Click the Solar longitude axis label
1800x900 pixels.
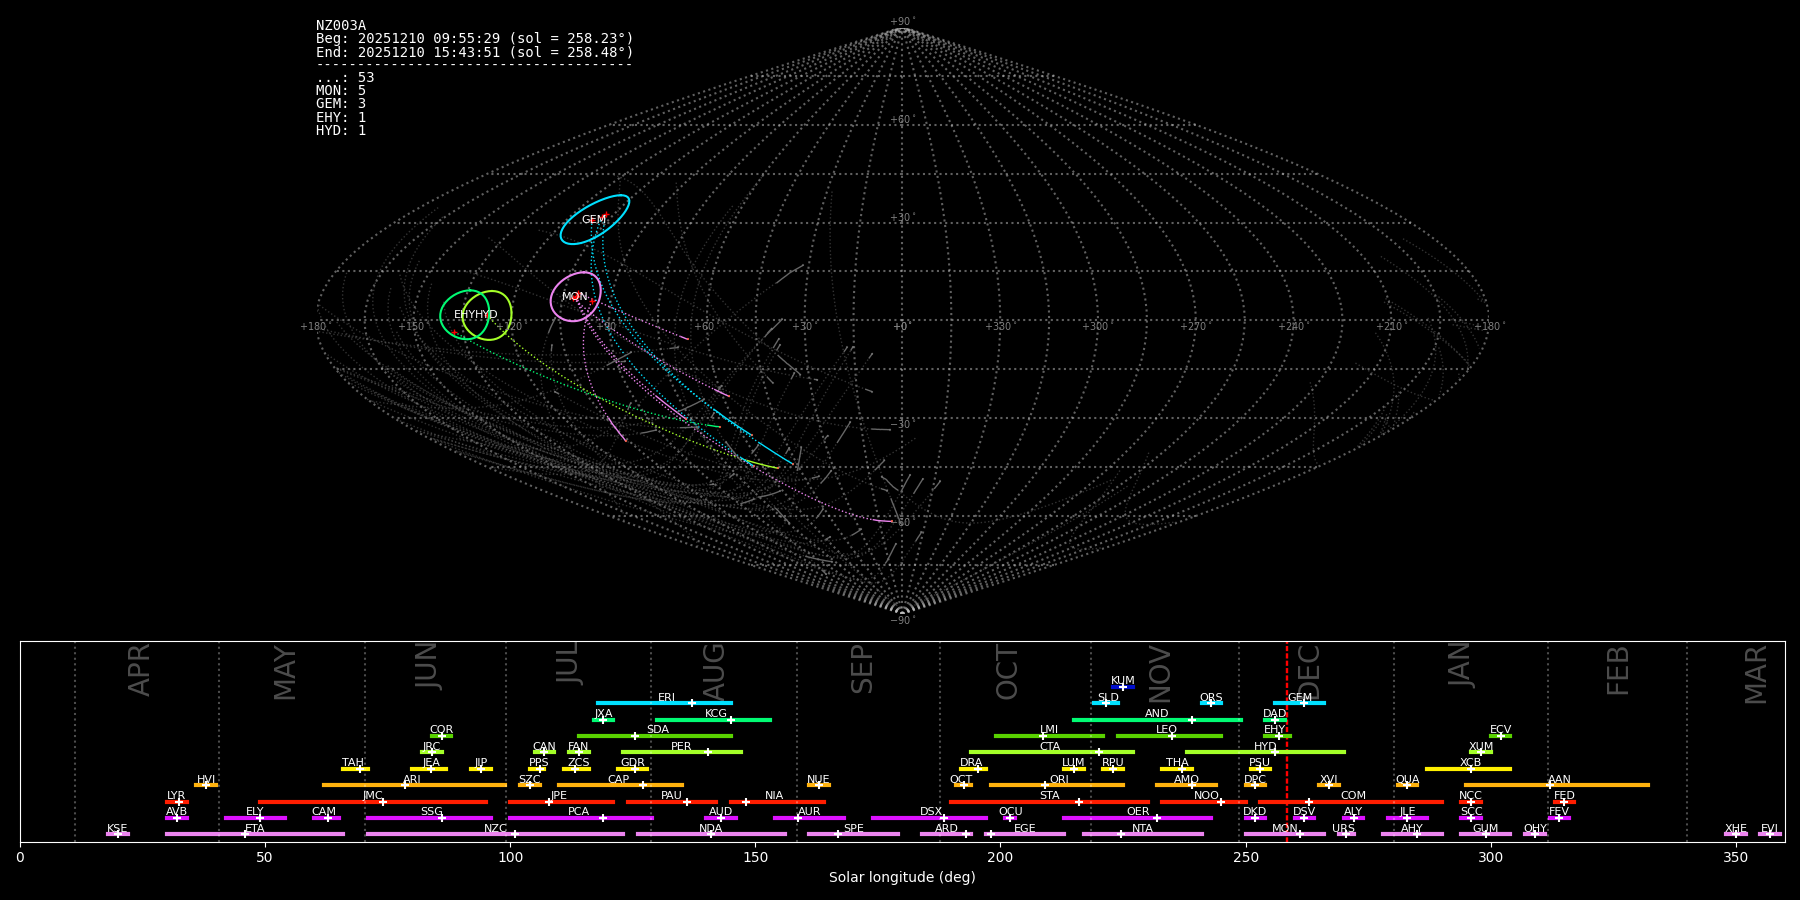pyautogui.click(x=902, y=877)
